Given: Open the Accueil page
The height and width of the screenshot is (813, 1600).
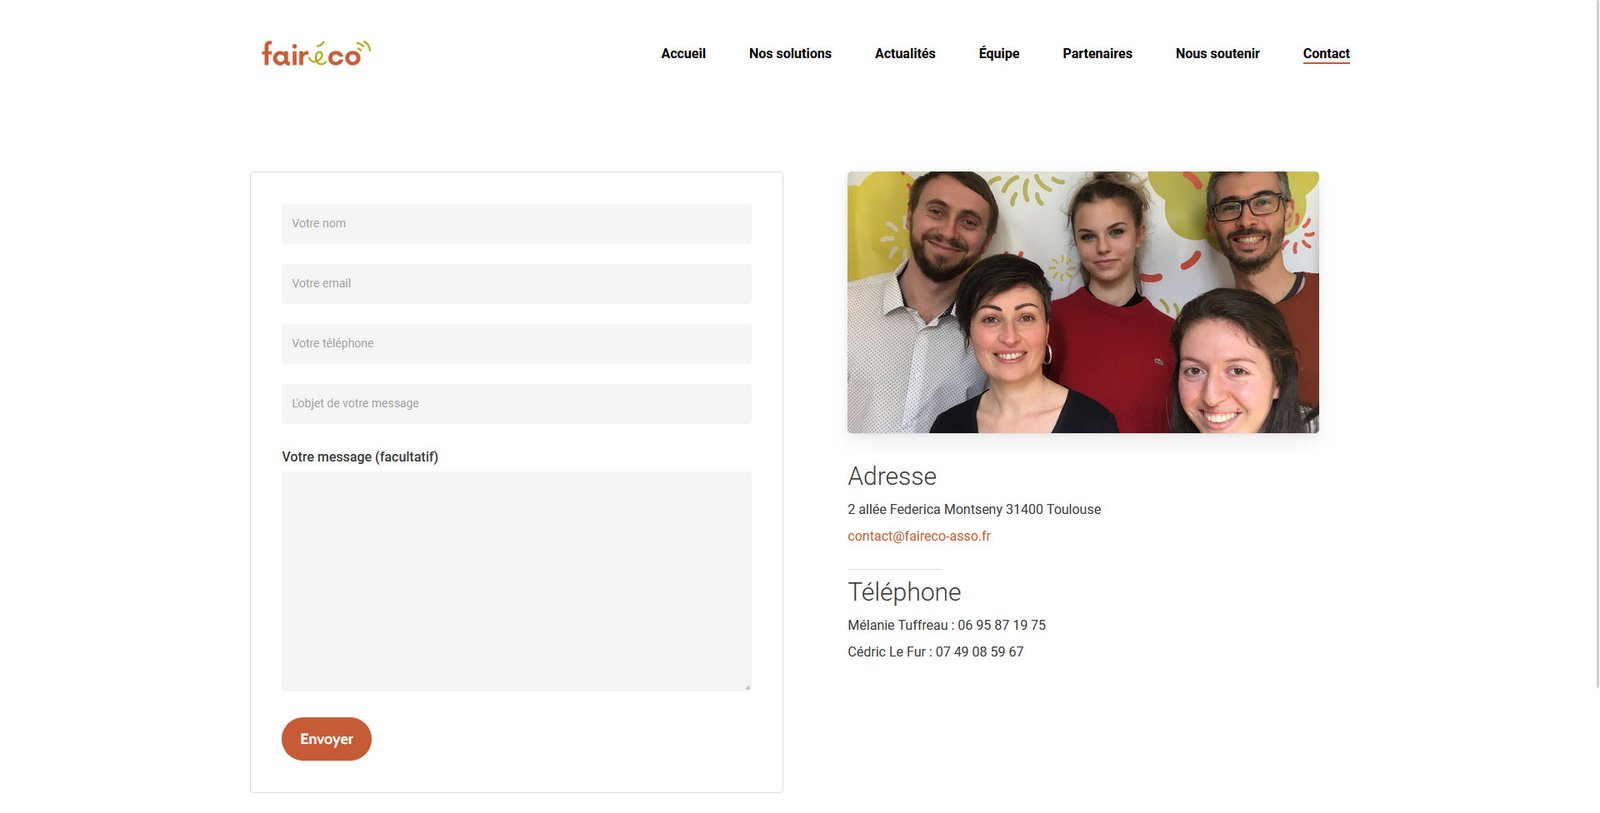Looking at the screenshot, I should (x=683, y=54).
